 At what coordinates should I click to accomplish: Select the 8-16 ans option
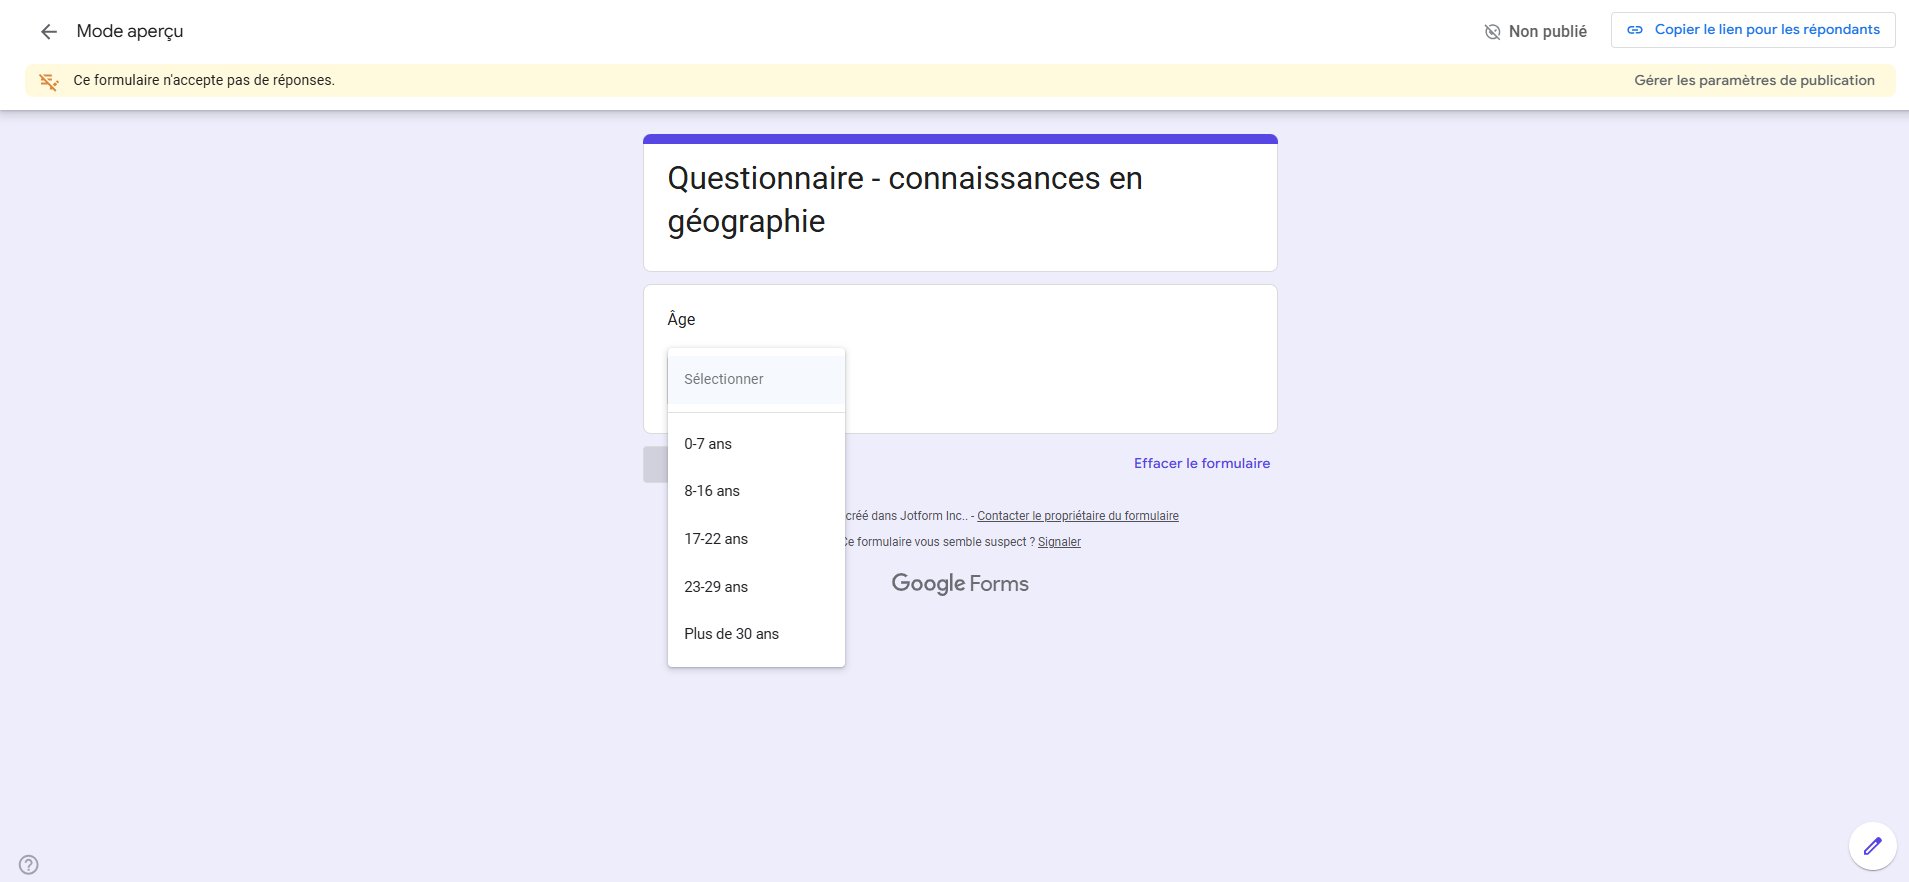(756, 491)
